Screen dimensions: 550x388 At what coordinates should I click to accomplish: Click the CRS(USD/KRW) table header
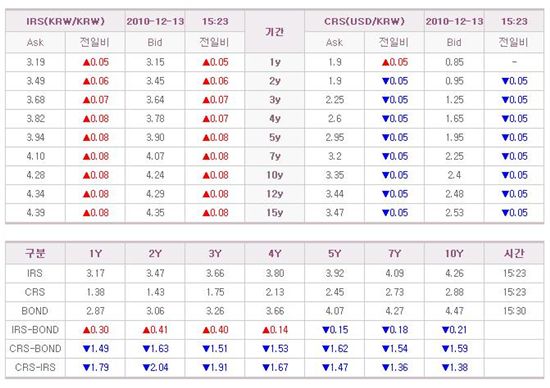(364, 21)
